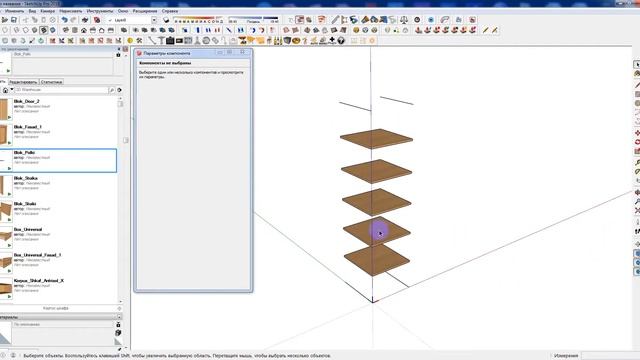Viewport: 640px width, 360px height.
Task: Collapse the materials panel header arrow
Action: point(119,317)
